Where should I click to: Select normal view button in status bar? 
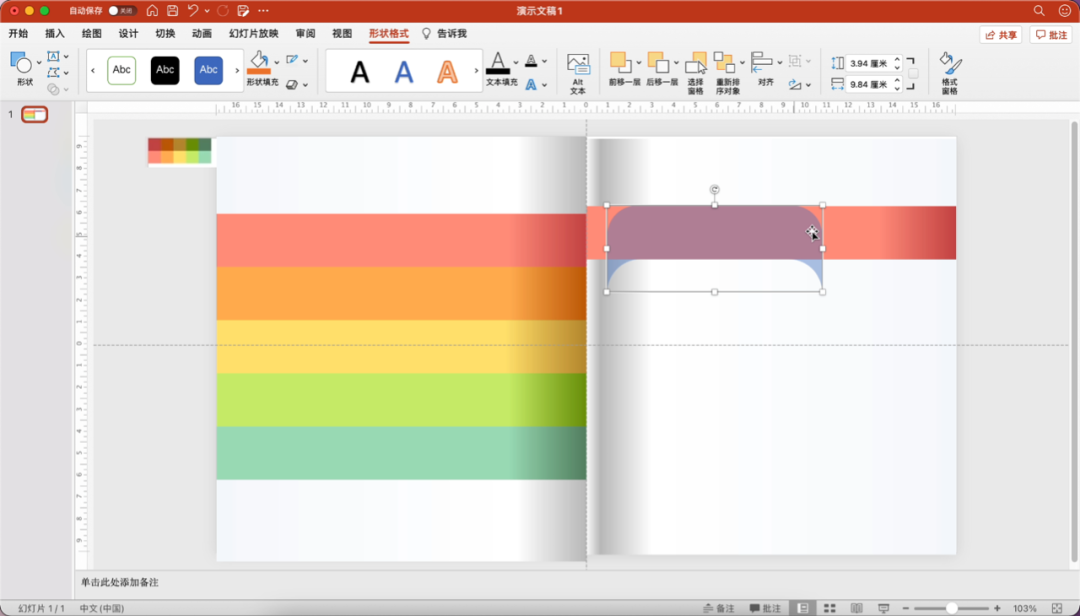tap(802, 608)
